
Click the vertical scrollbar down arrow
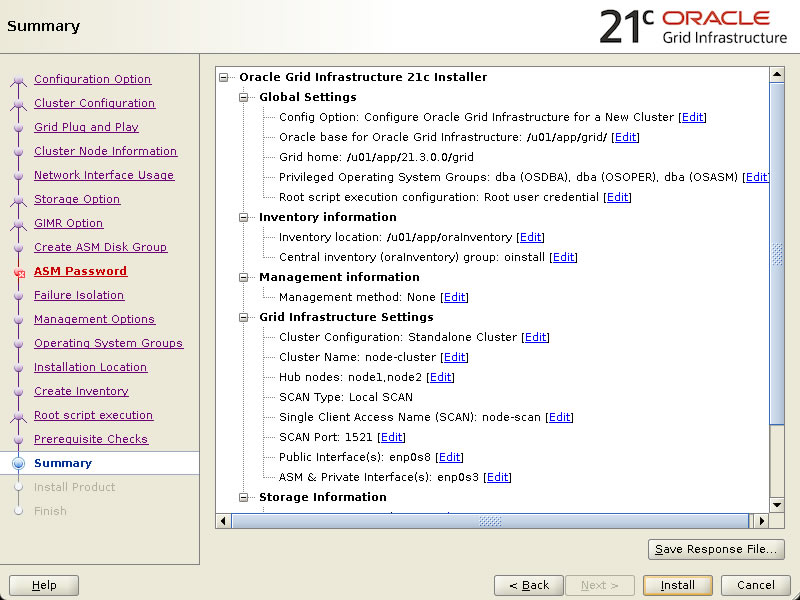(x=777, y=505)
